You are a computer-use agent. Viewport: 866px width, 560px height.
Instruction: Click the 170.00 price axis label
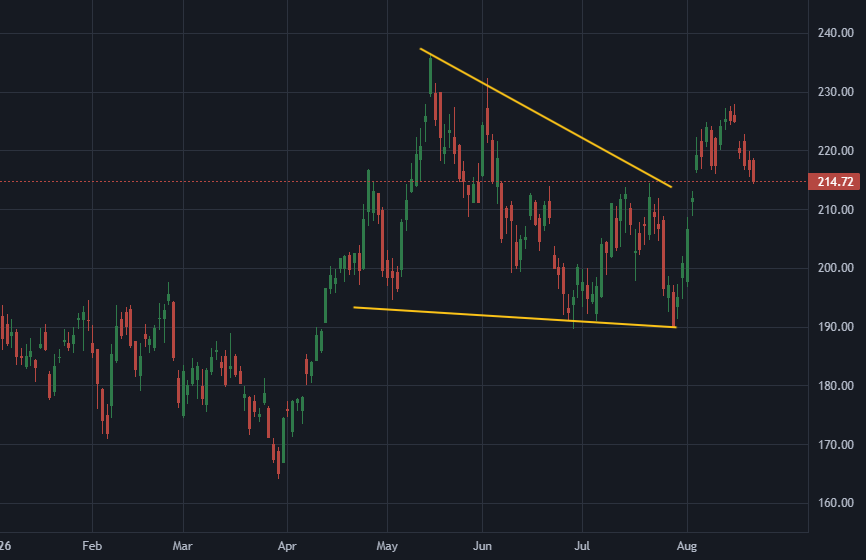pos(836,445)
